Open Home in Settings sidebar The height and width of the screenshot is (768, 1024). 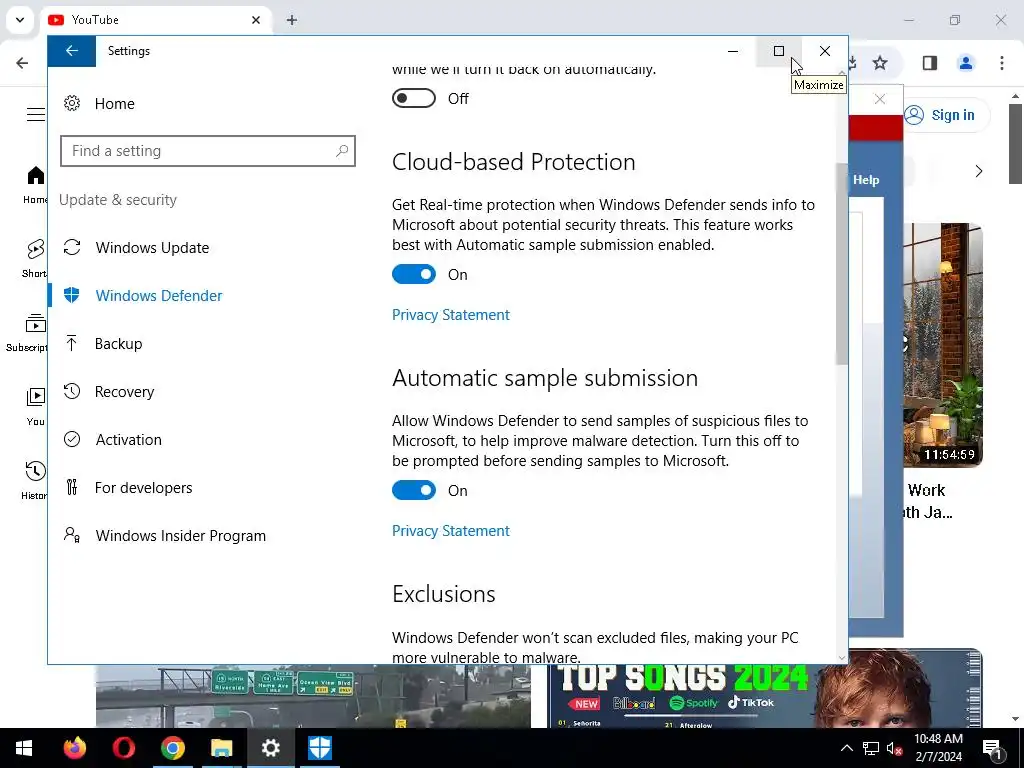pos(114,103)
